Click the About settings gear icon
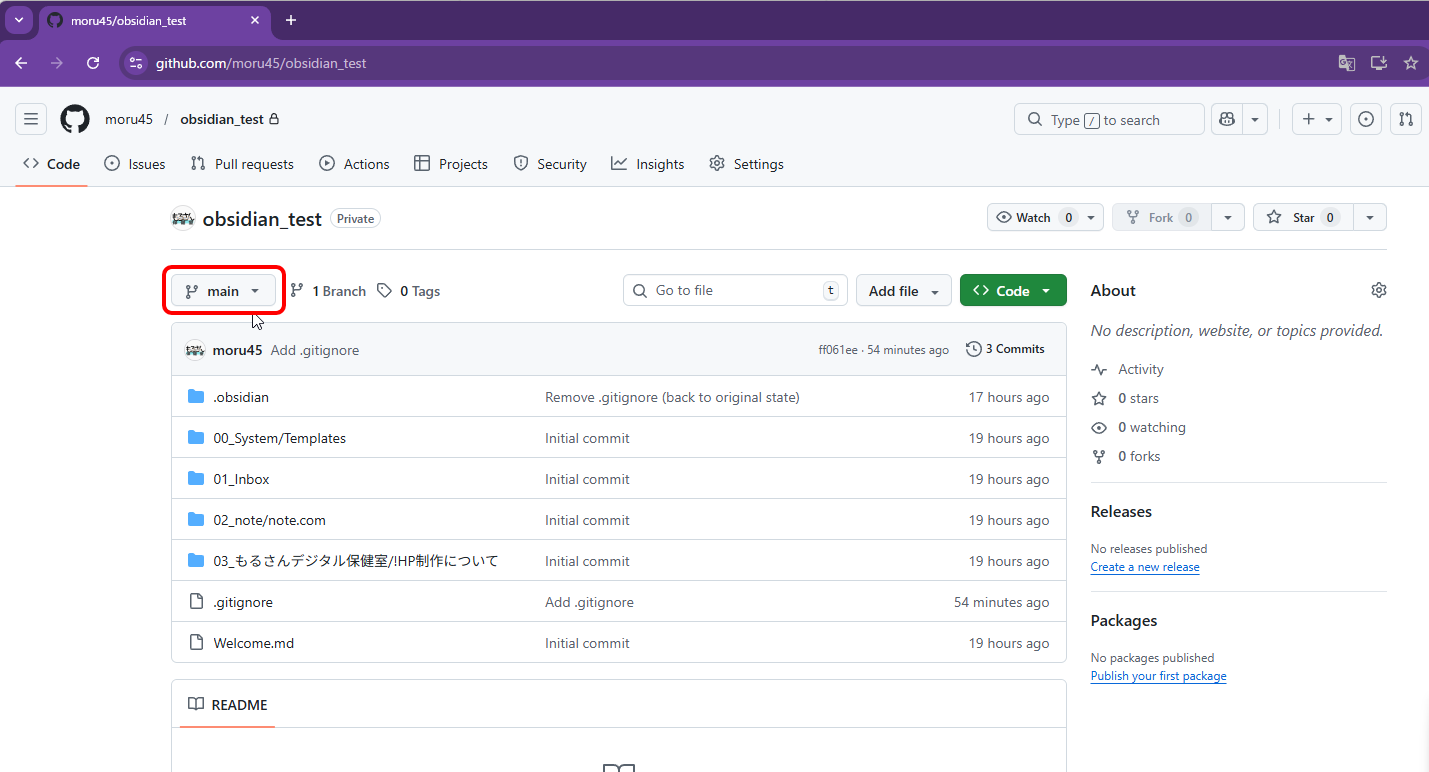Screen dimensions: 1429x772 tap(1379, 290)
